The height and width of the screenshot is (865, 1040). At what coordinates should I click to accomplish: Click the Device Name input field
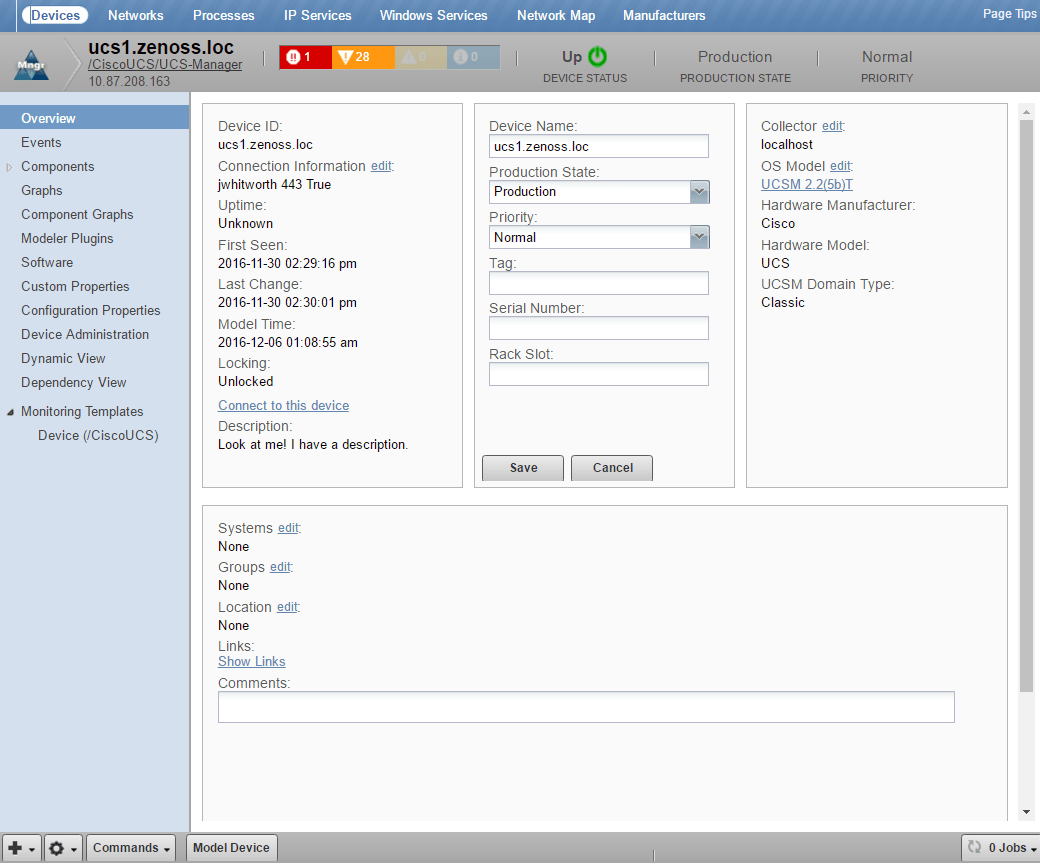pos(598,147)
